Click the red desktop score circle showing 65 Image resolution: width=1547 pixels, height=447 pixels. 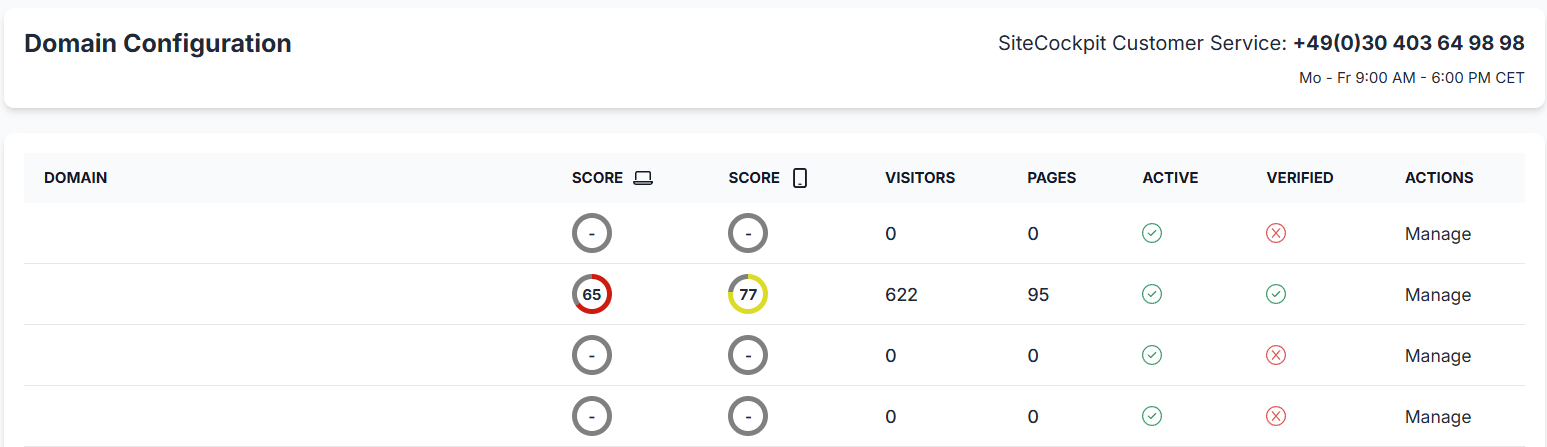[x=592, y=294]
